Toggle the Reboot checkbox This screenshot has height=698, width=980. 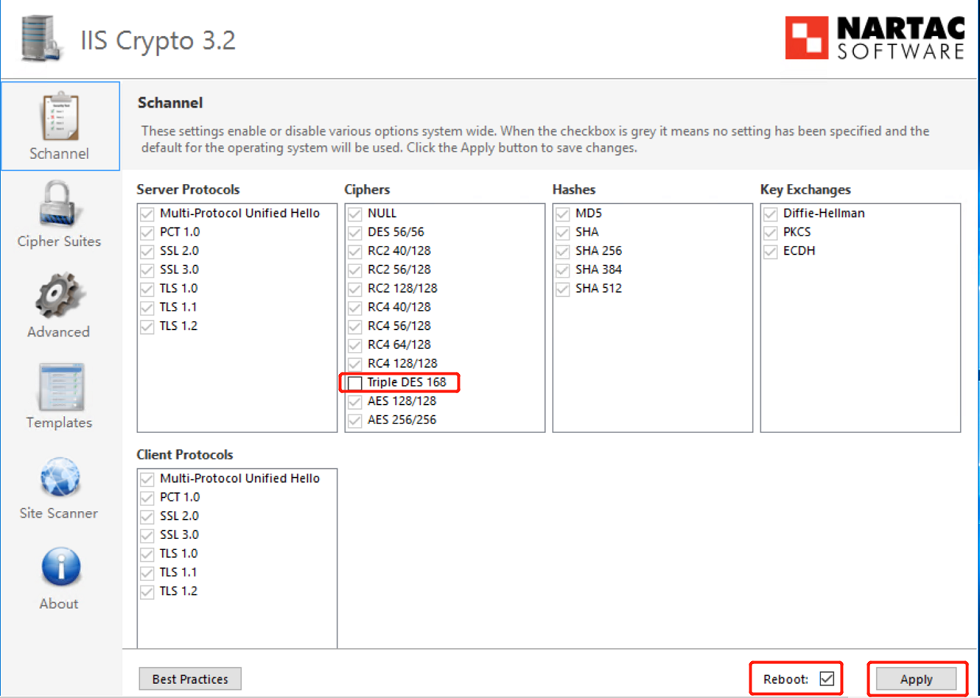(x=827, y=679)
